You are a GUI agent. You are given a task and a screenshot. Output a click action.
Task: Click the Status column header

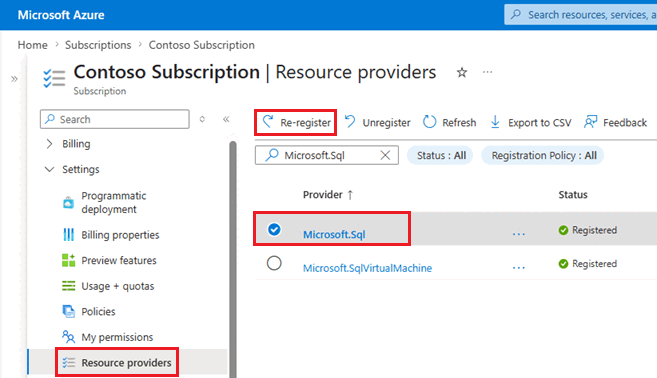tap(573, 194)
